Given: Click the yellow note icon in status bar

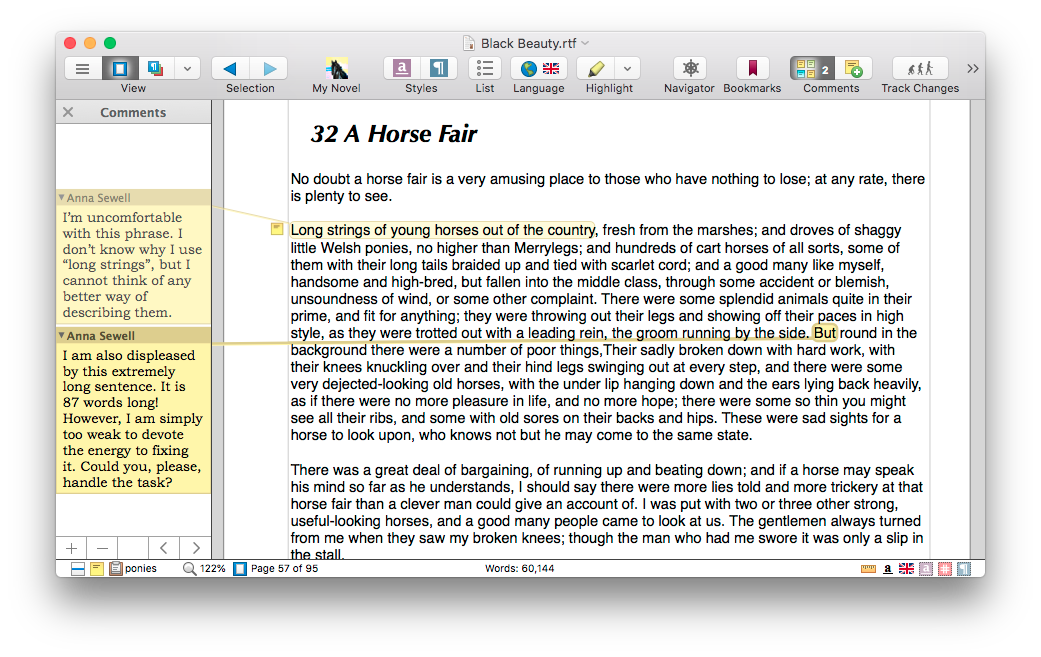Looking at the screenshot, I should (x=97, y=569).
